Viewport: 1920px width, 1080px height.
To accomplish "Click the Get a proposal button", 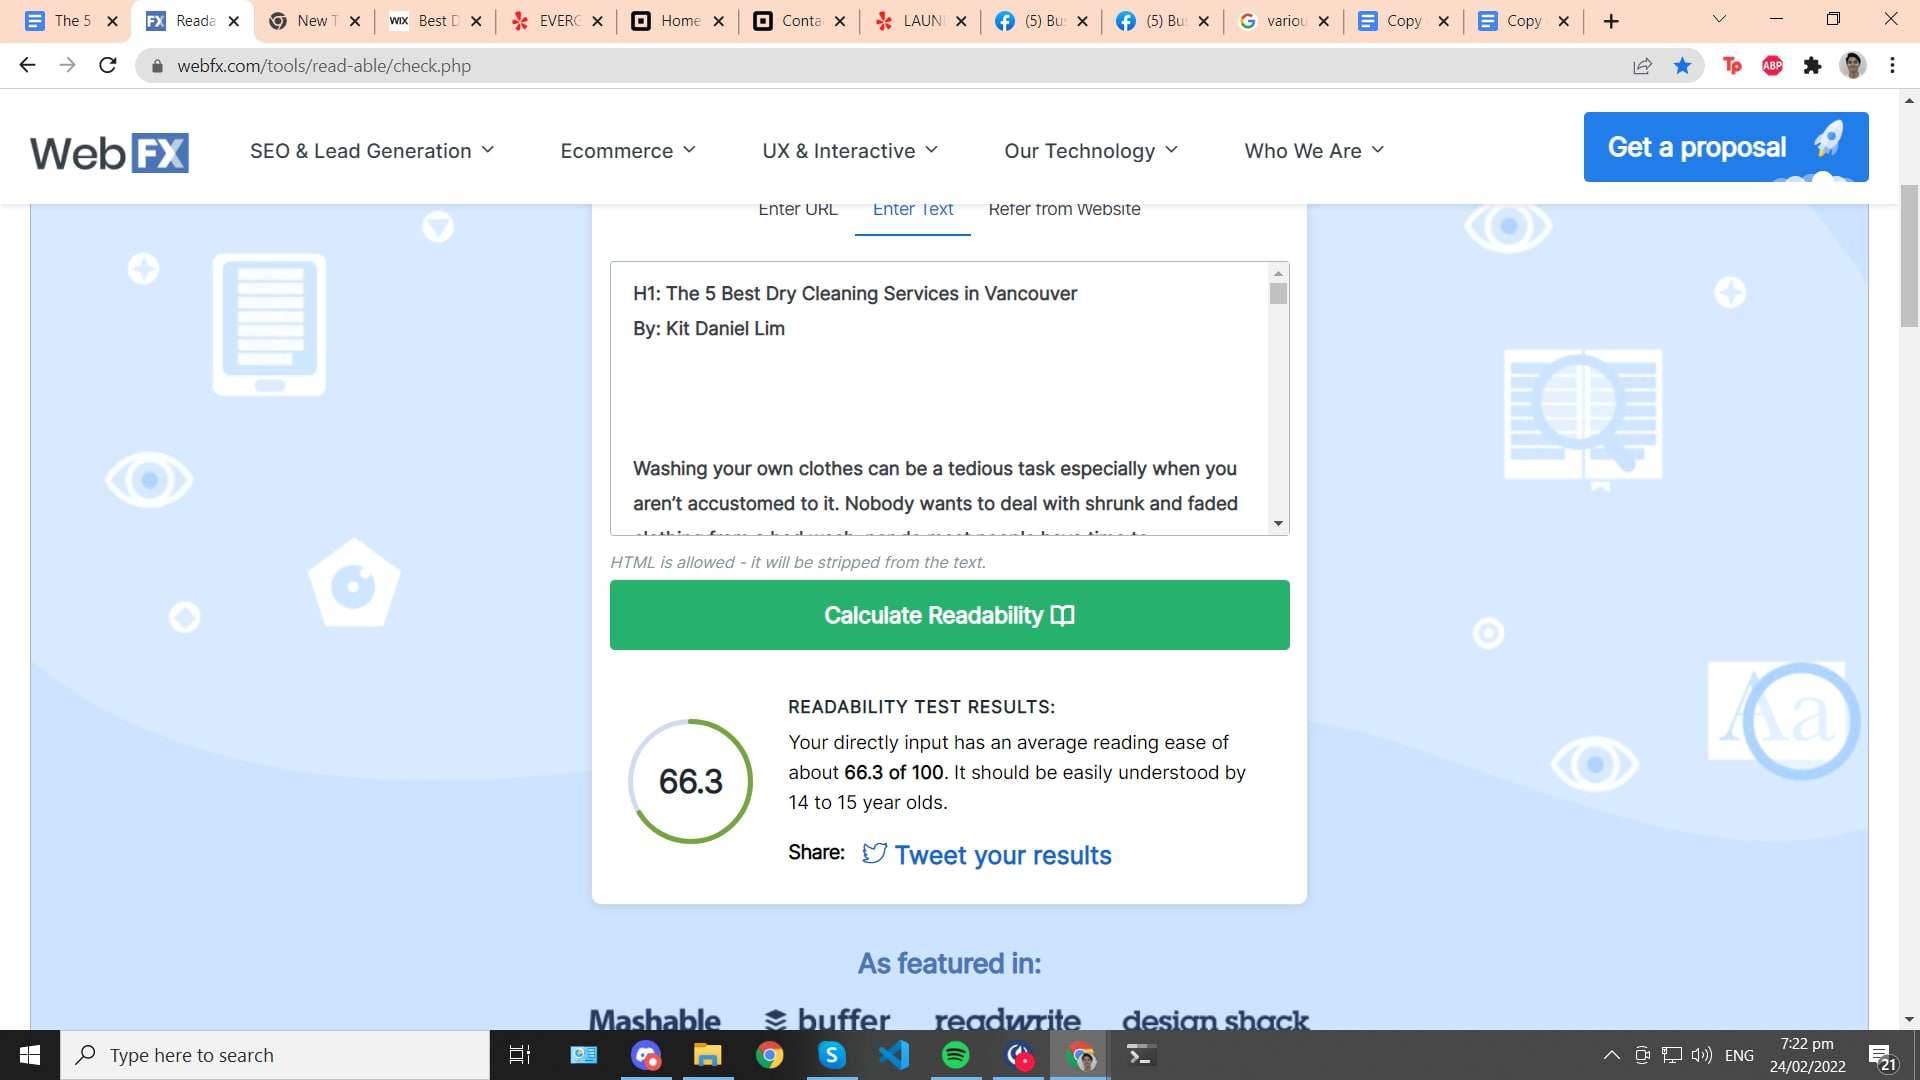I will coord(1725,147).
